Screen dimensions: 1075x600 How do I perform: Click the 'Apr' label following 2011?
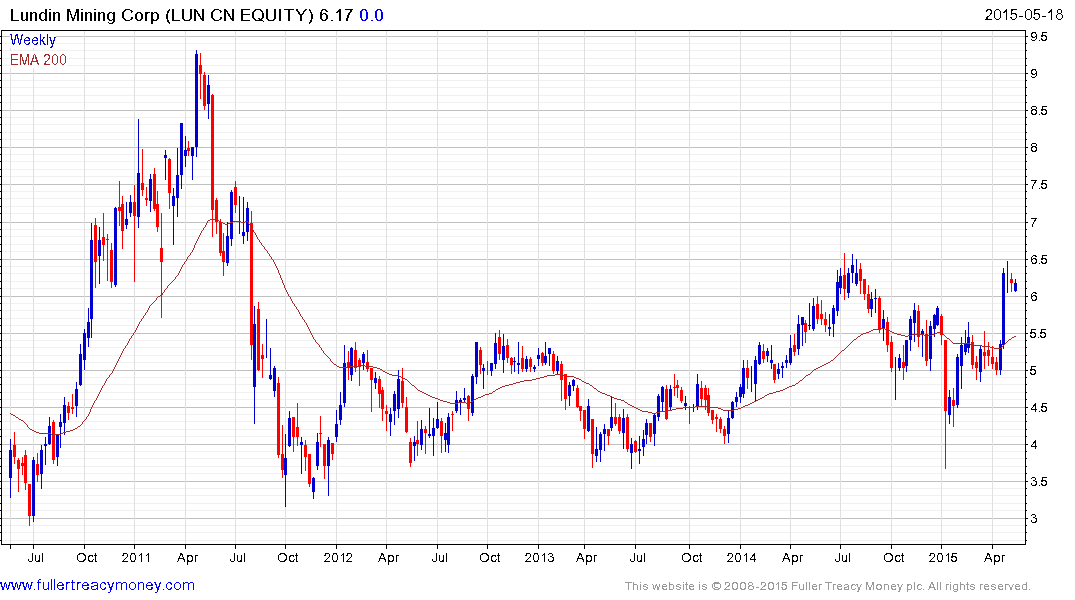pyautogui.click(x=187, y=557)
